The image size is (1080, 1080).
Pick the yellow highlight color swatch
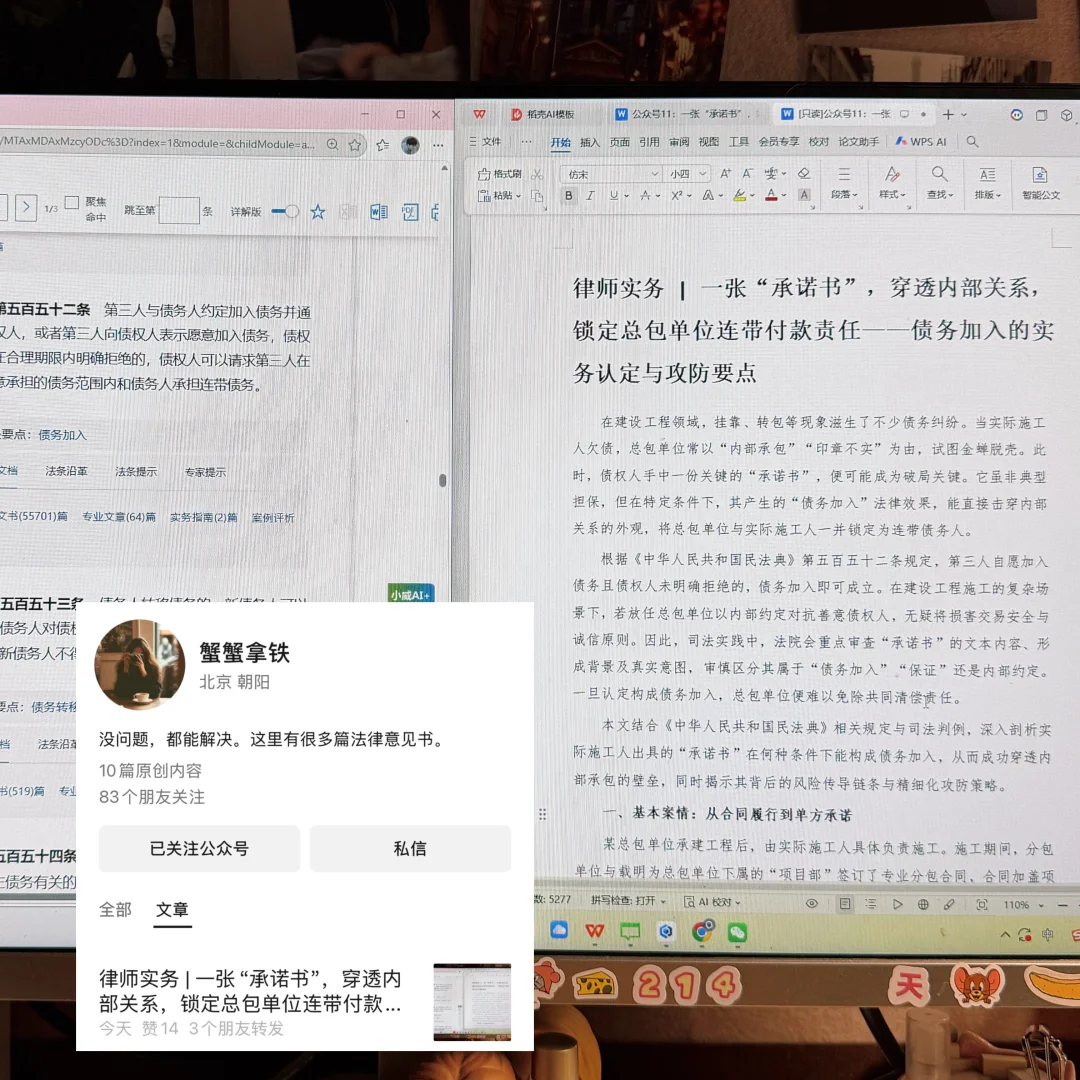point(739,196)
